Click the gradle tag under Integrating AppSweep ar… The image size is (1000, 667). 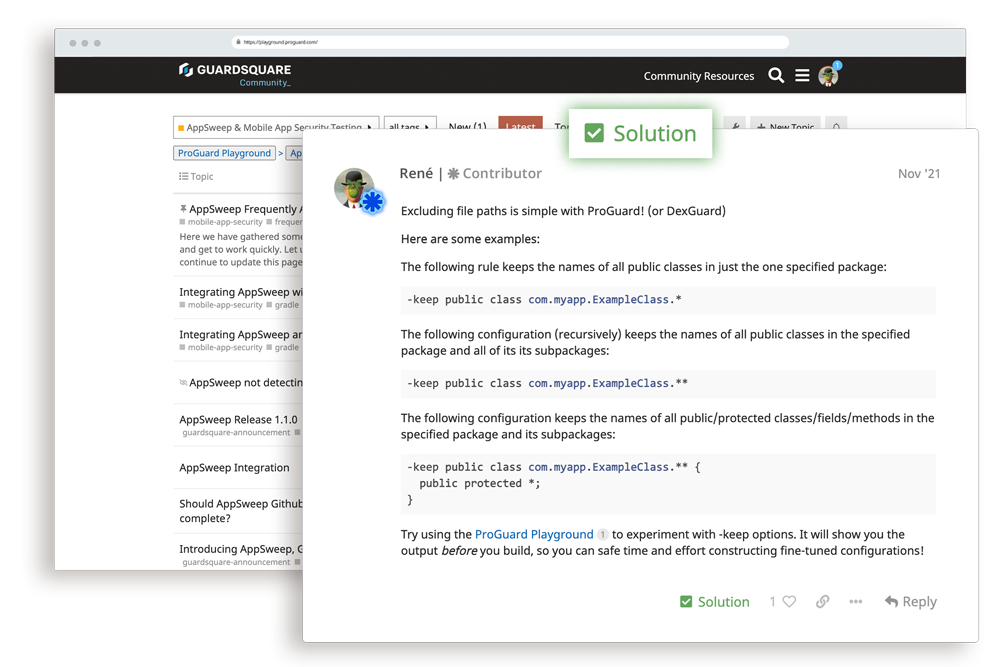[x=283, y=348]
